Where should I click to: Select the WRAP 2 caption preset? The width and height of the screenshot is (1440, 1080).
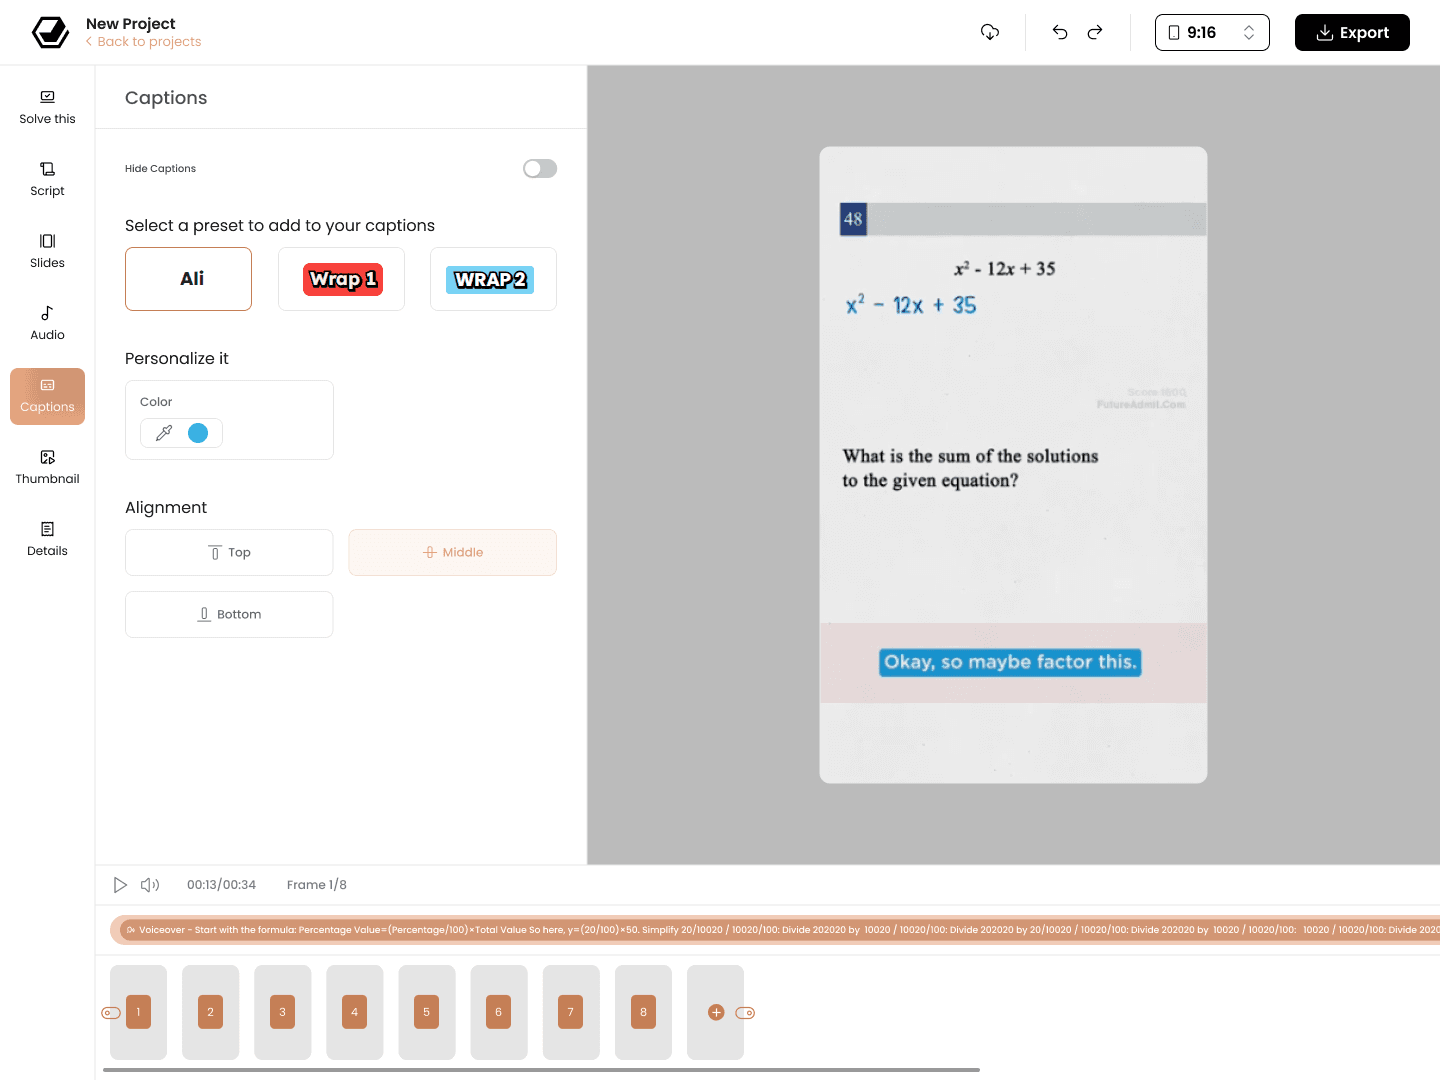(x=493, y=279)
